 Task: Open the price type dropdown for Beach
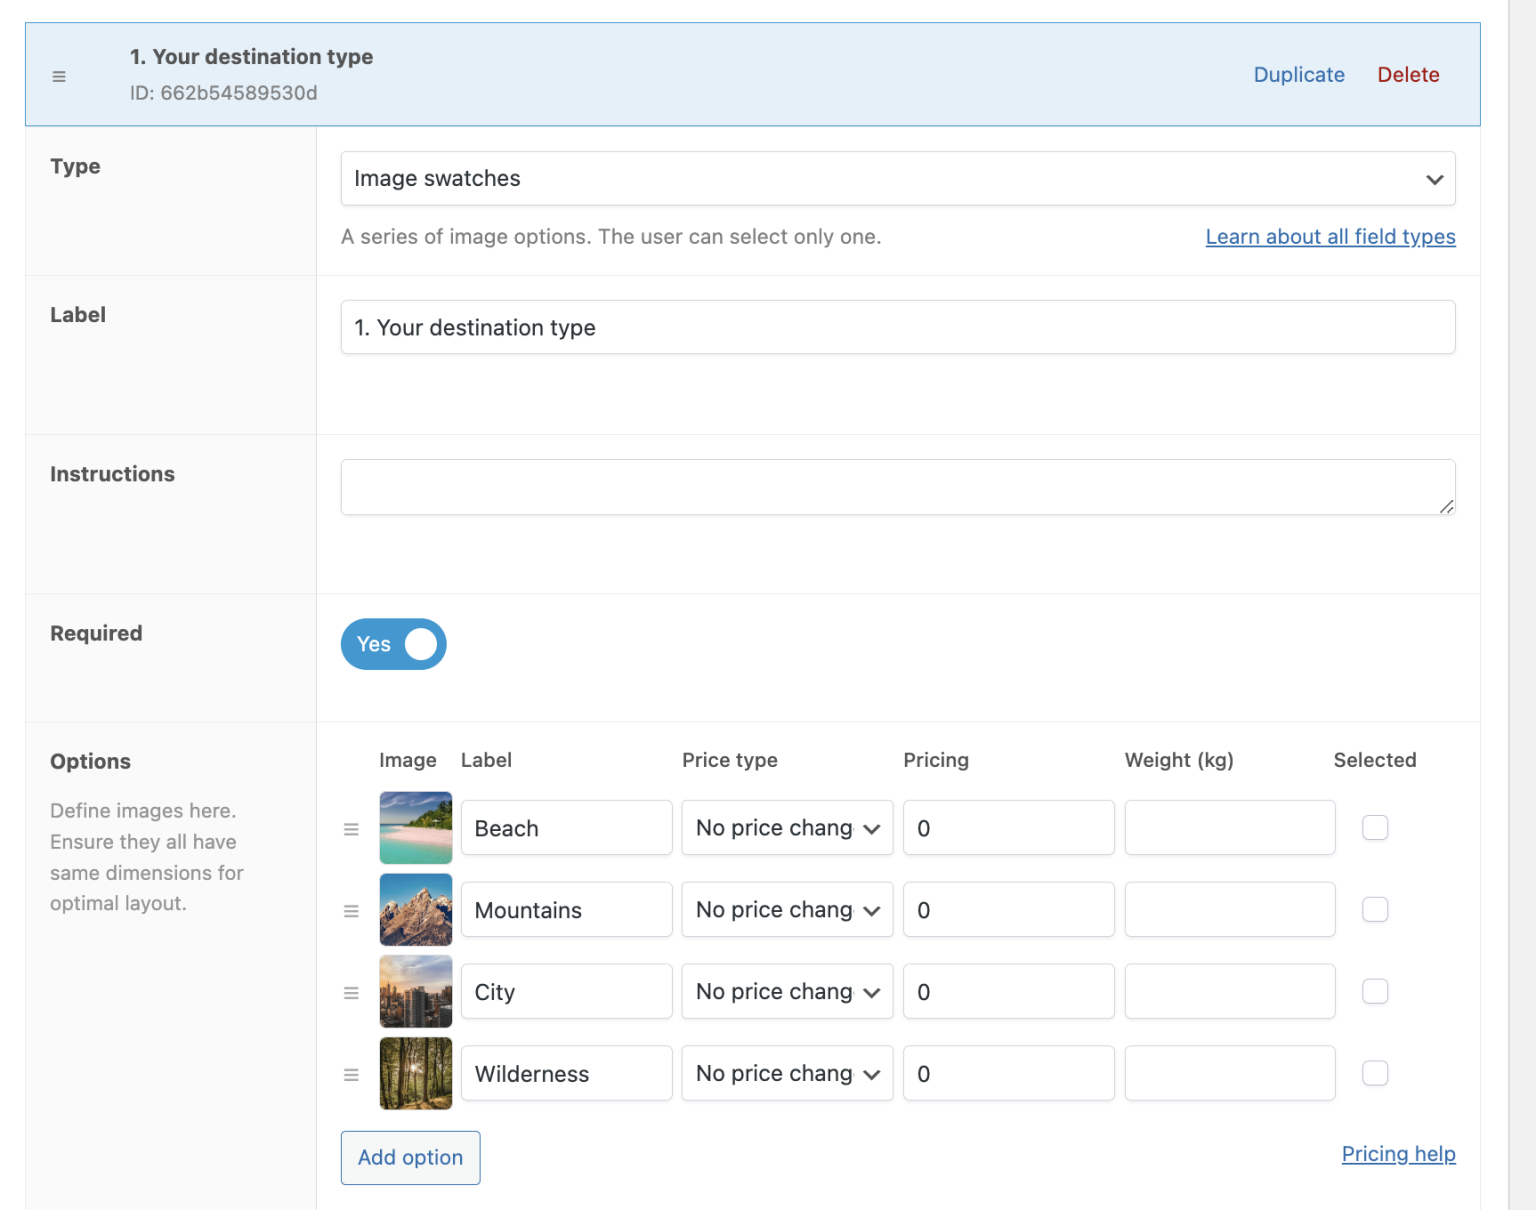coord(786,827)
